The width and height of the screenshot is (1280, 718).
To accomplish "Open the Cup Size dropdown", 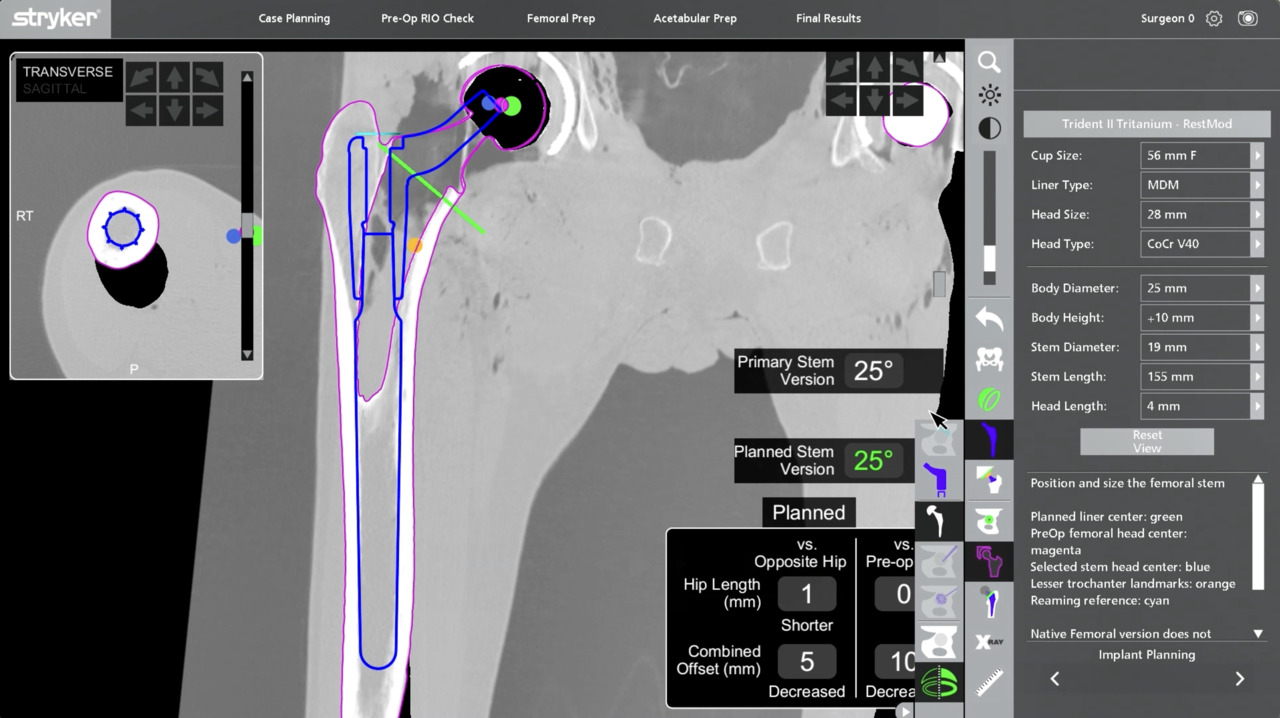I will point(1257,156).
